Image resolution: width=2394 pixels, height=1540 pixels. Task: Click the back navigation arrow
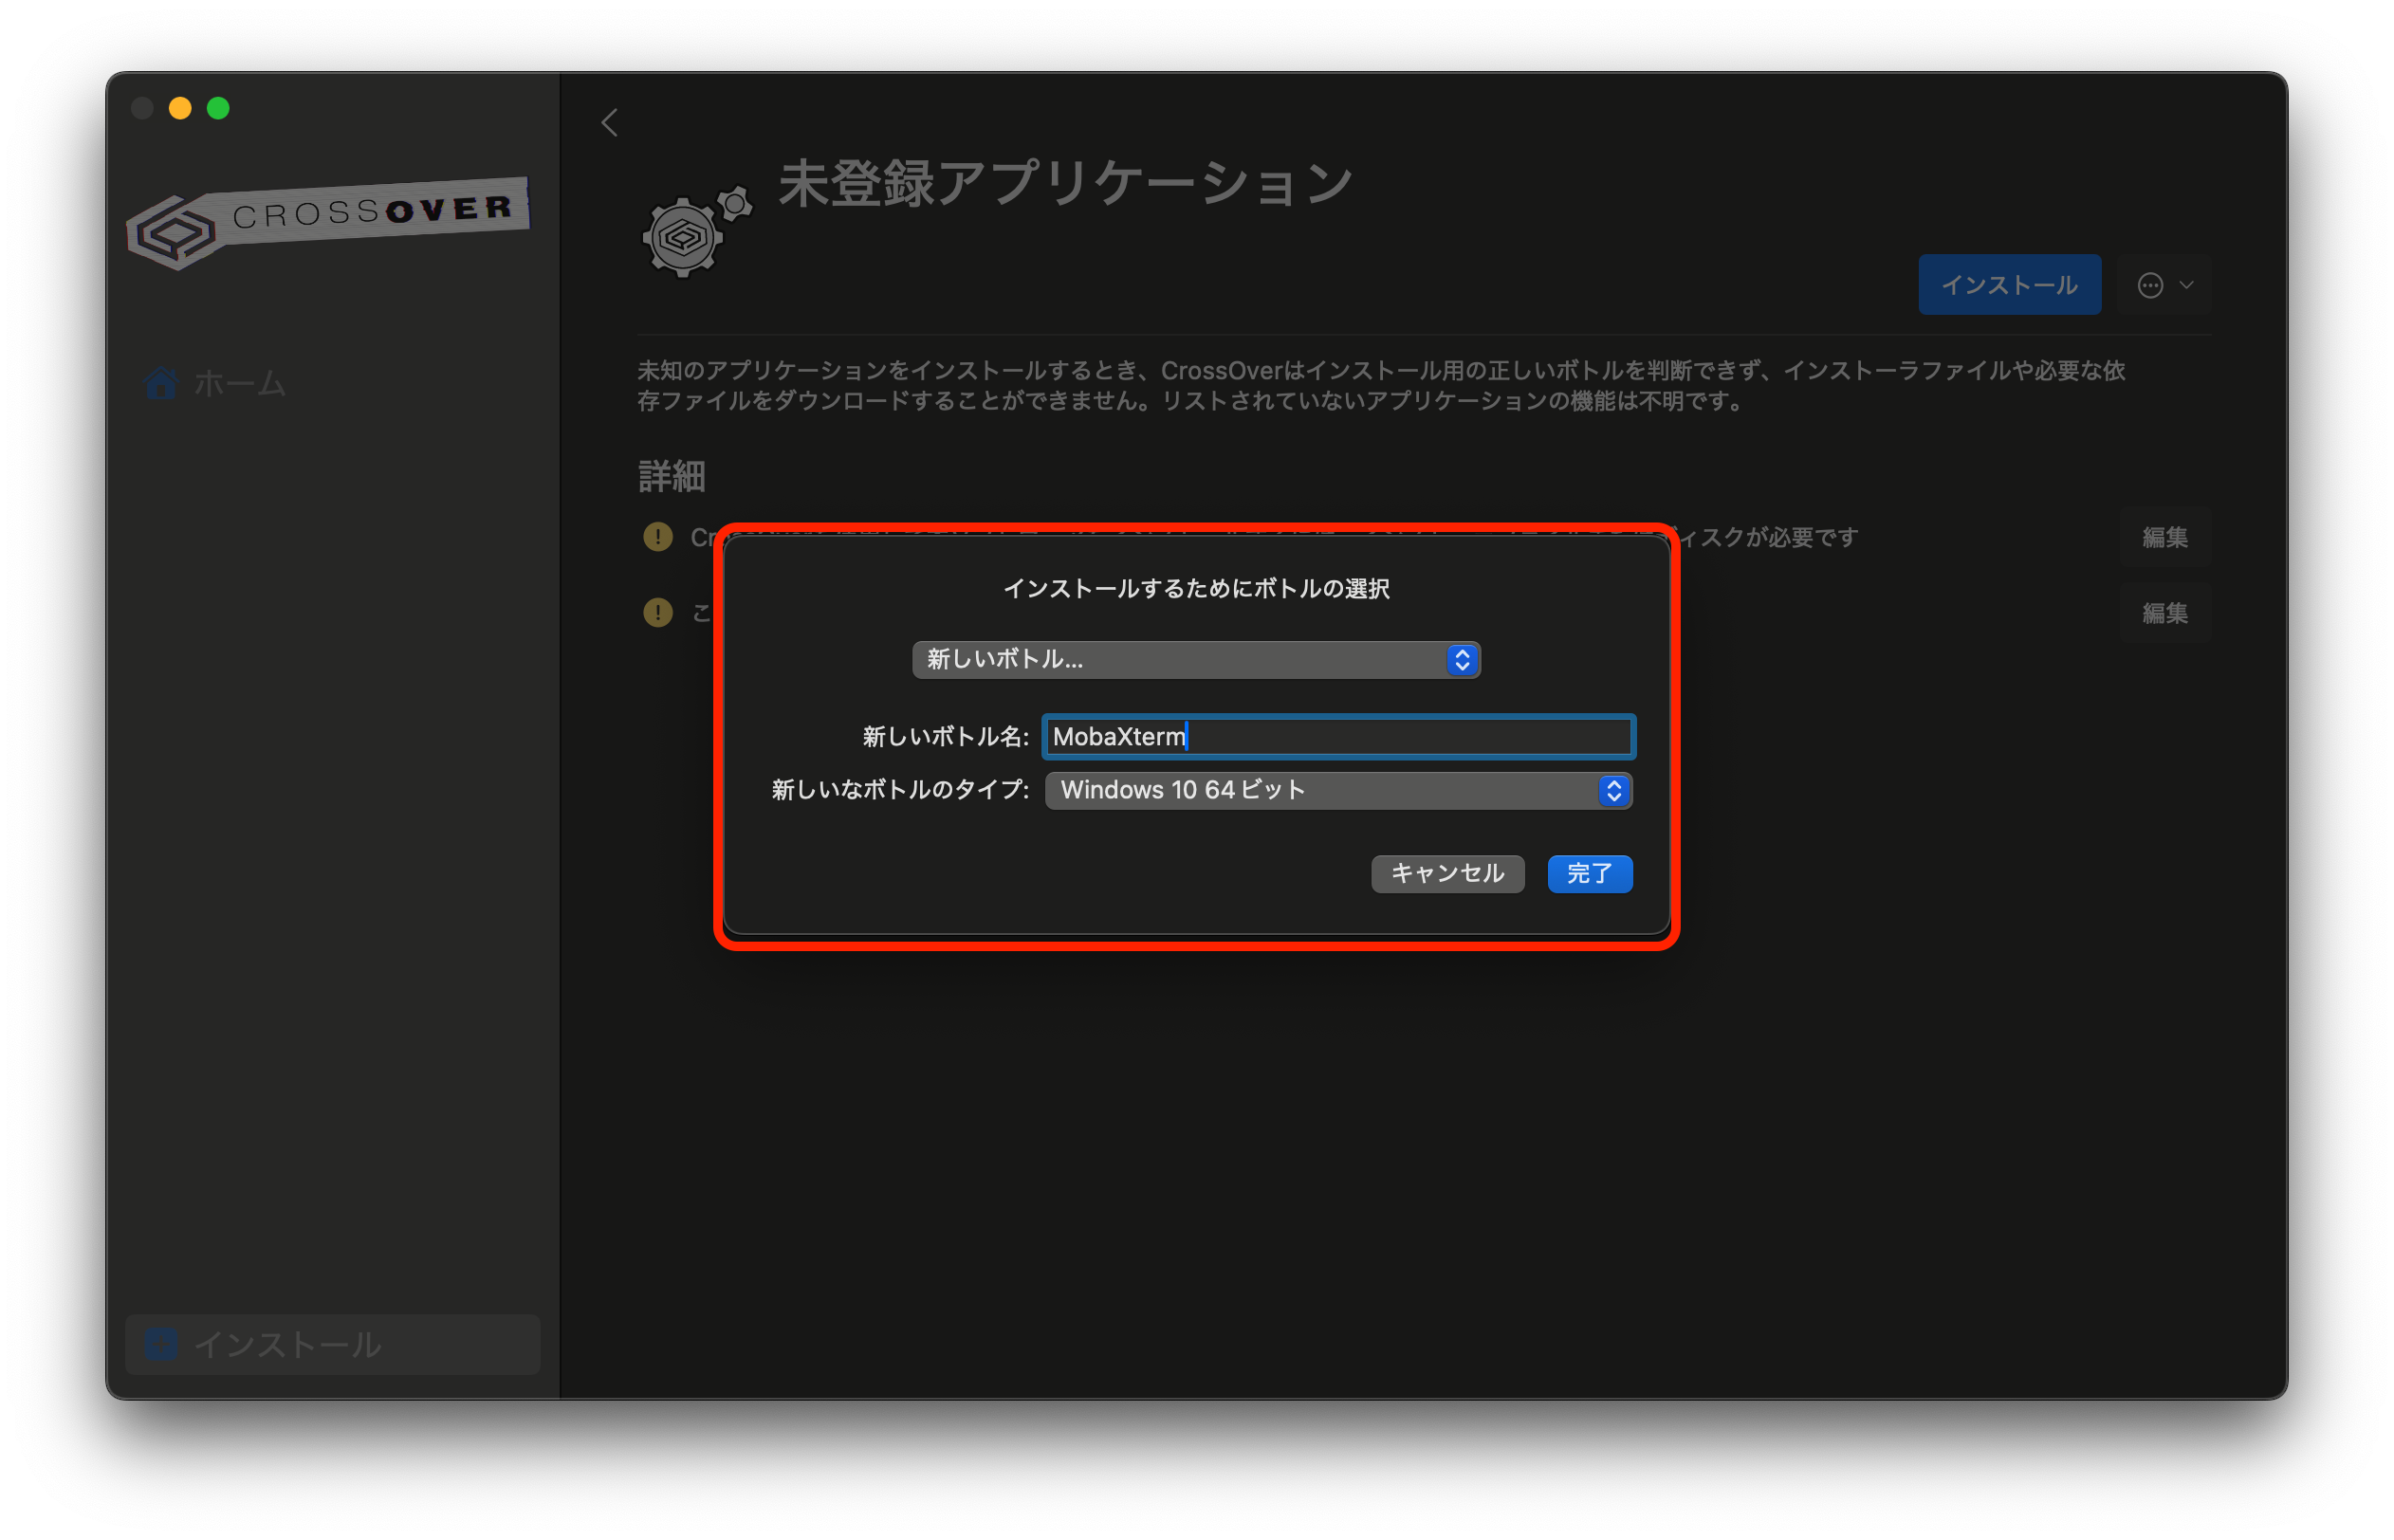tap(610, 122)
